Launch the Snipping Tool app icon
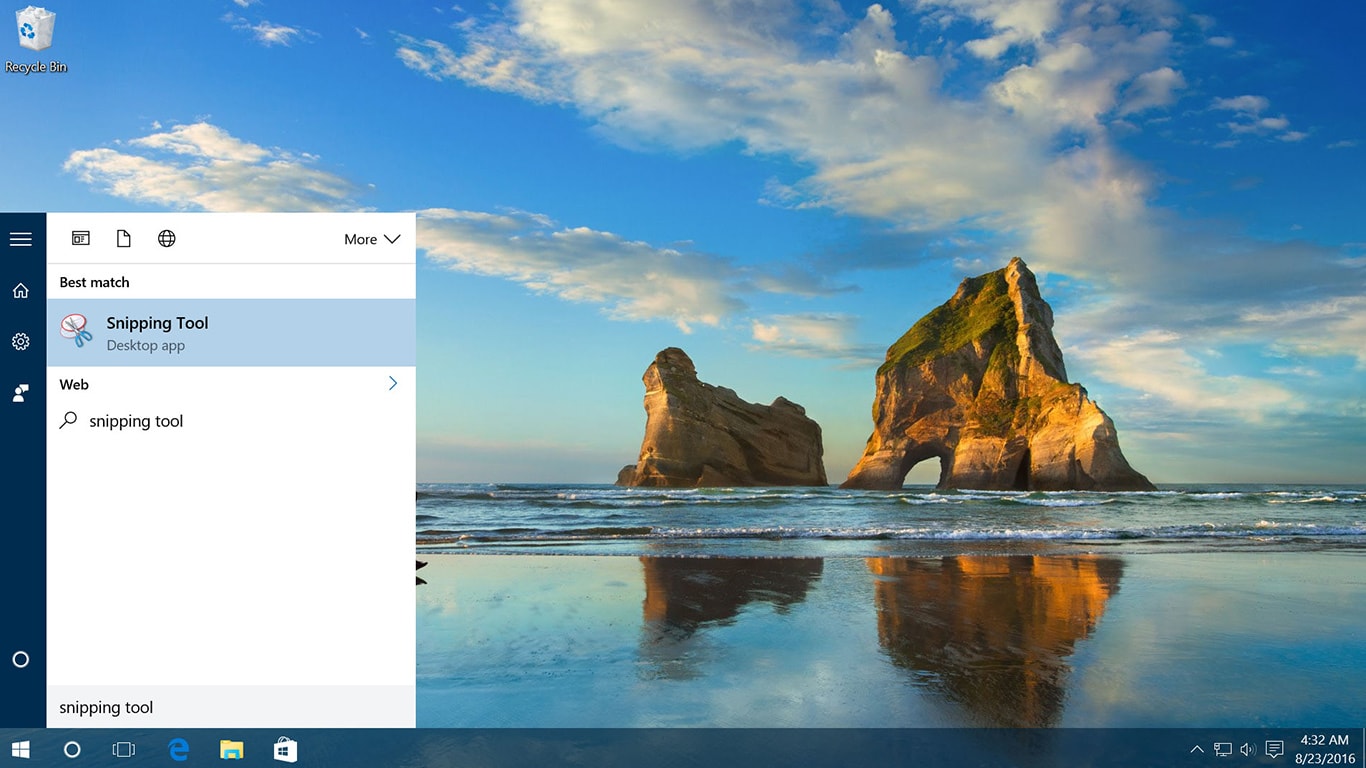The width and height of the screenshot is (1366, 768). [x=78, y=333]
